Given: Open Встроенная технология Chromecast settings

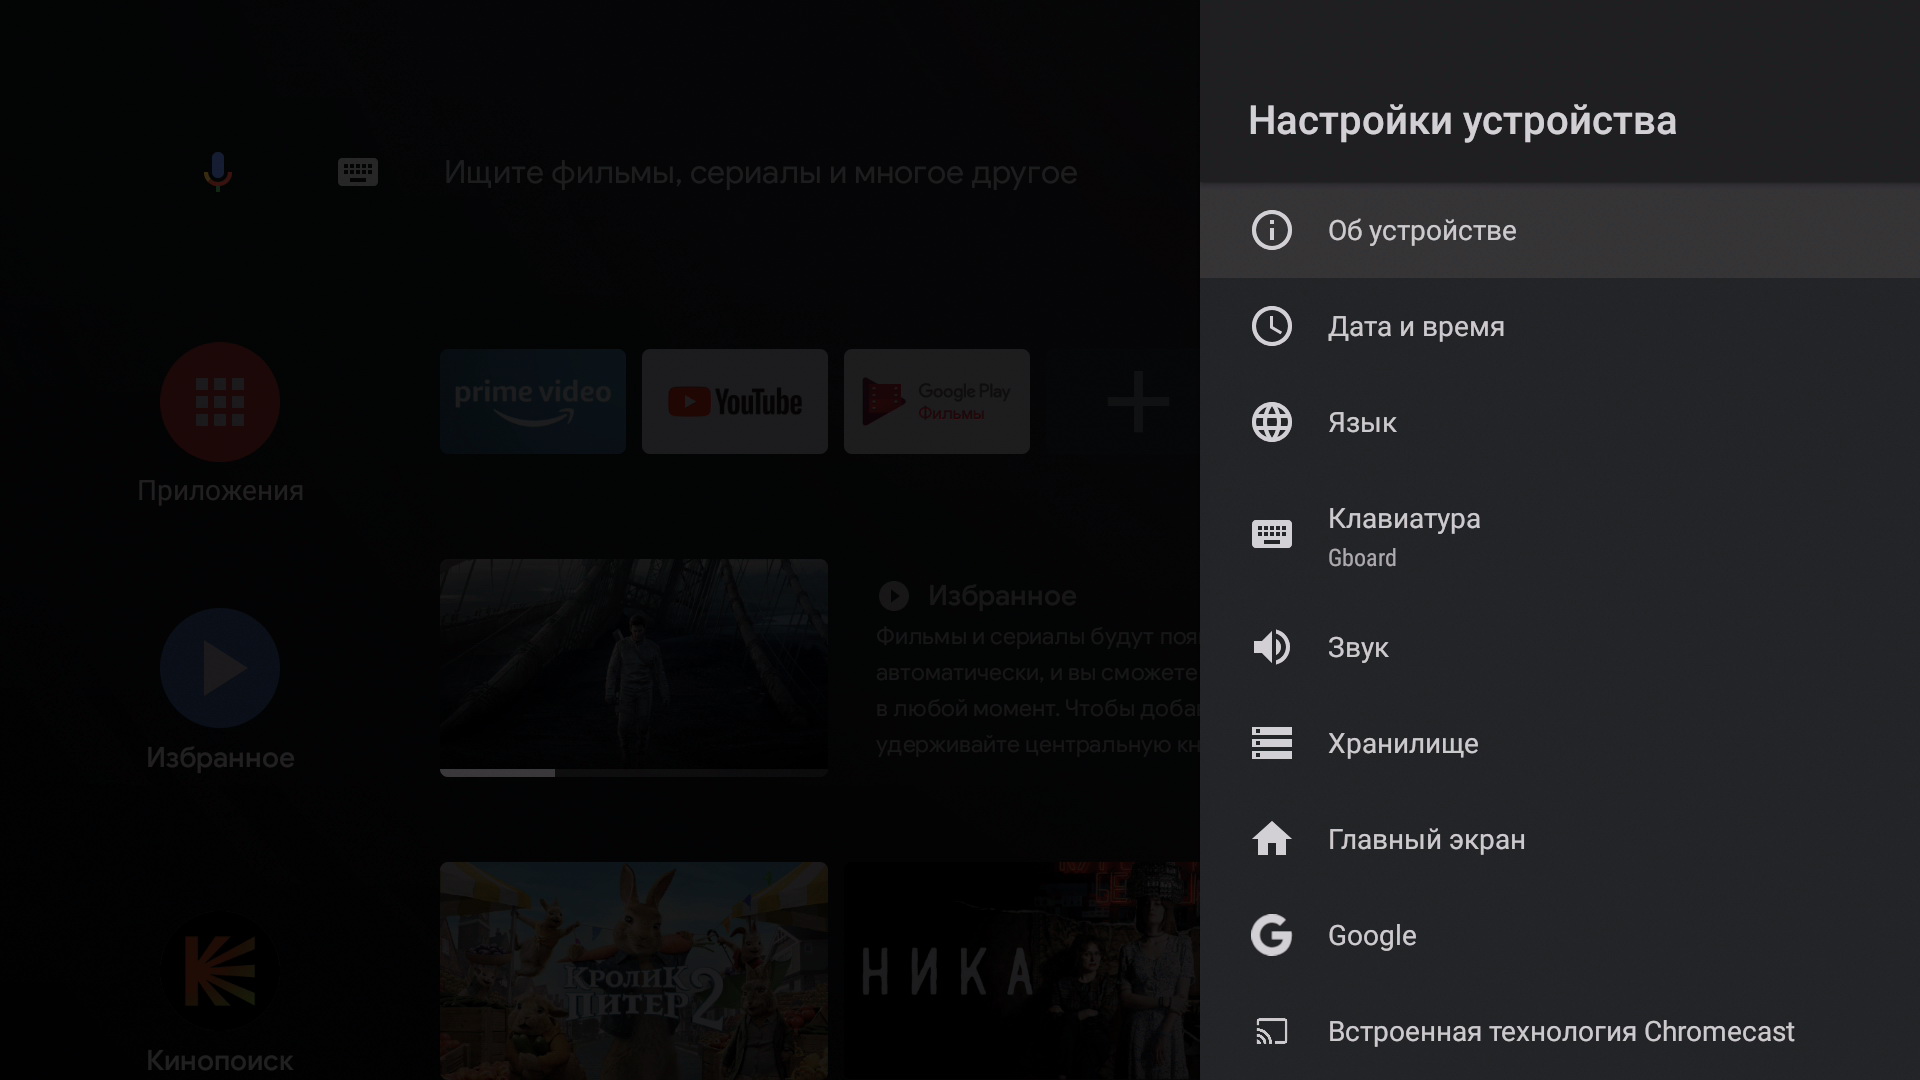Looking at the screenshot, I should click(1560, 1031).
